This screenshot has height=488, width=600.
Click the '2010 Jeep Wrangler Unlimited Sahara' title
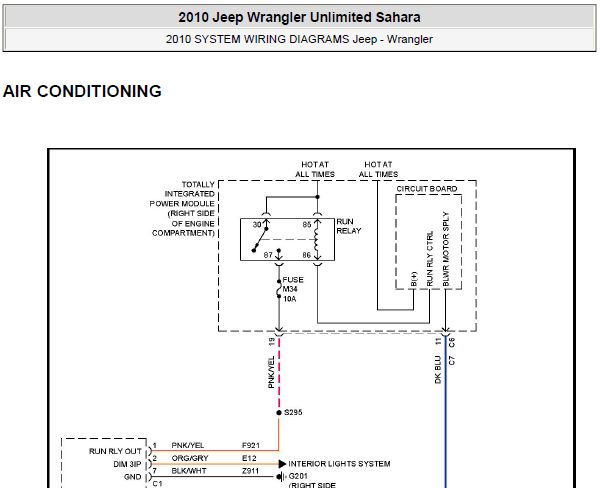[299, 17]
